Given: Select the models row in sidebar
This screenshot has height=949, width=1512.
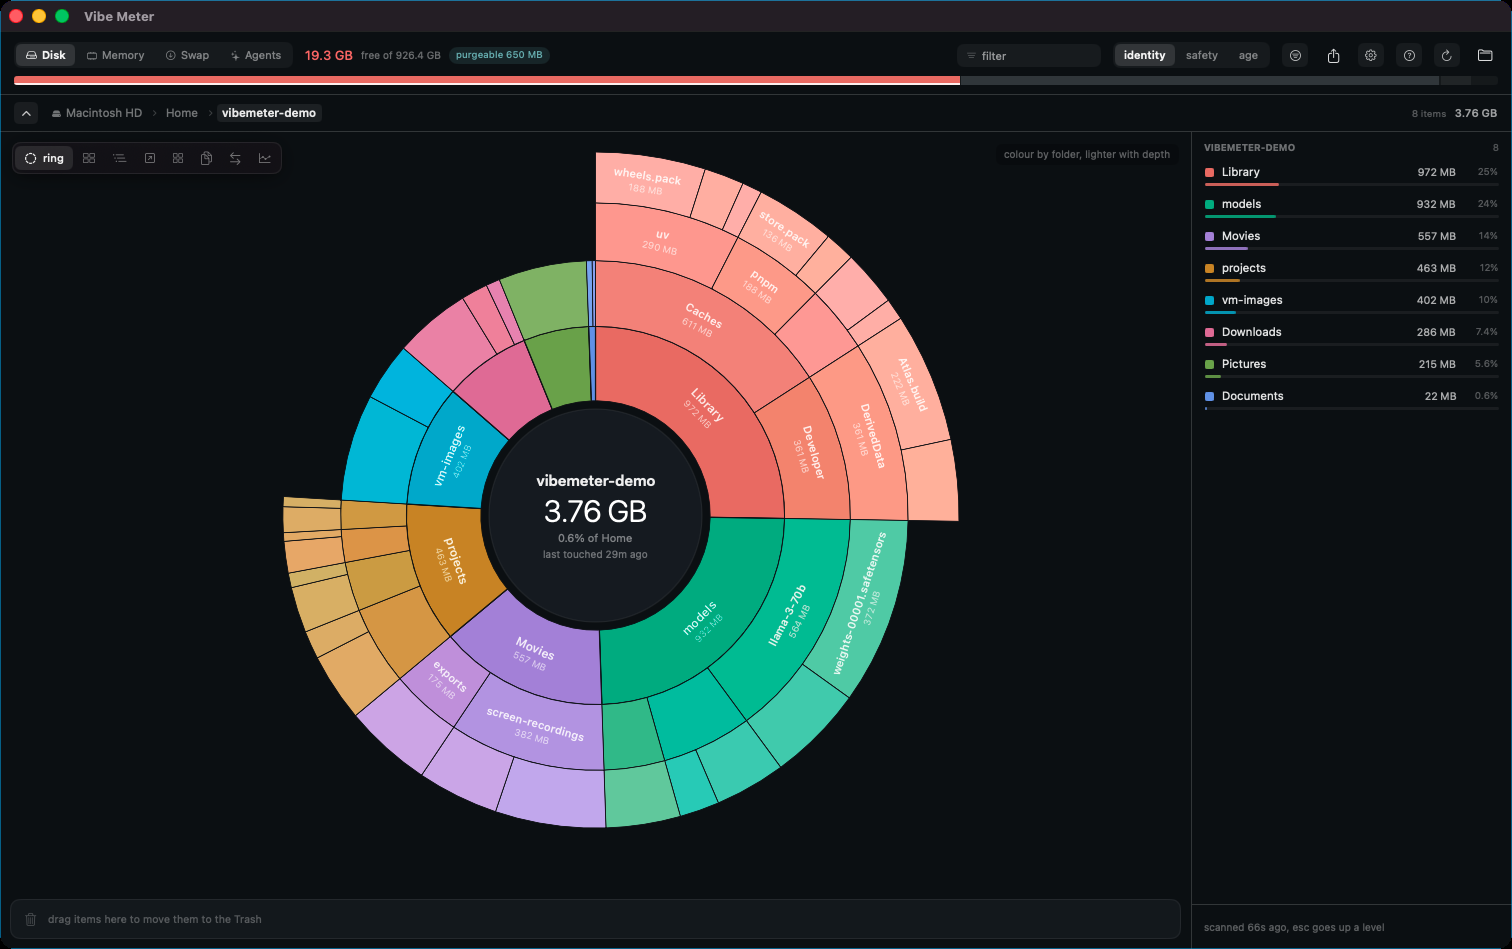Looking at the screenshot, I should pos(1351,206).
